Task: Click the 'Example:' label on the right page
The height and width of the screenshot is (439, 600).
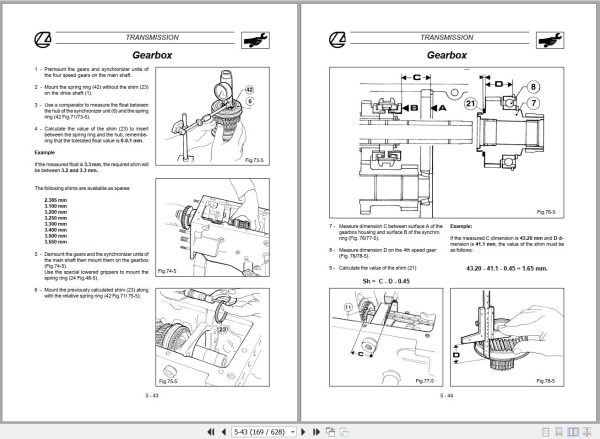Action: [x=461, y=226]
